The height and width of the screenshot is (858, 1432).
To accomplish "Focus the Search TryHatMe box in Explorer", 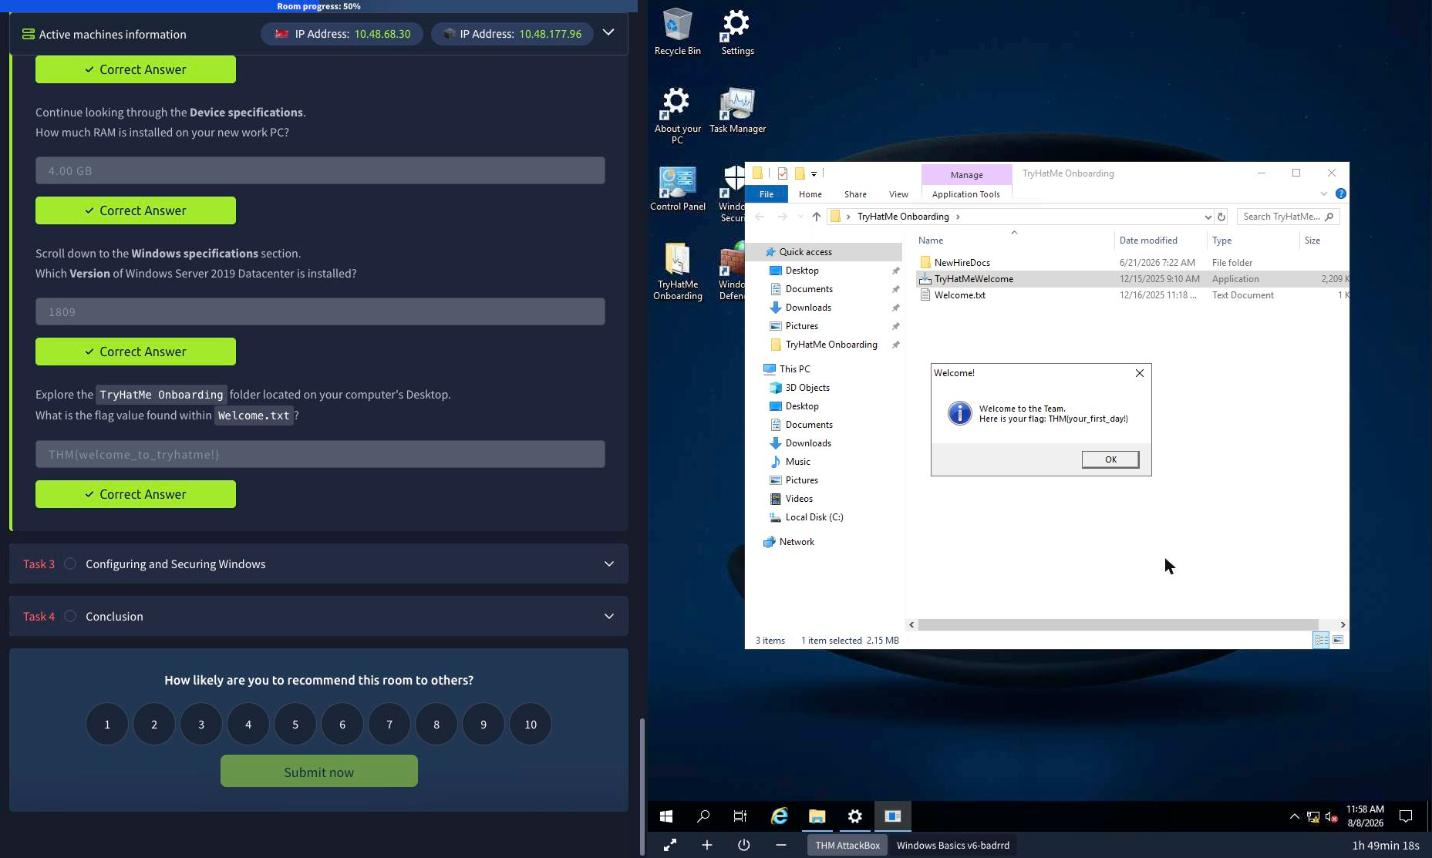I will point(1288,217).
